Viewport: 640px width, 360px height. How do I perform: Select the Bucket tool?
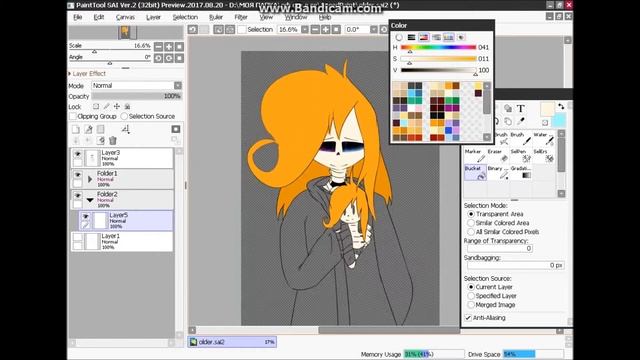(x=476, y=172)
